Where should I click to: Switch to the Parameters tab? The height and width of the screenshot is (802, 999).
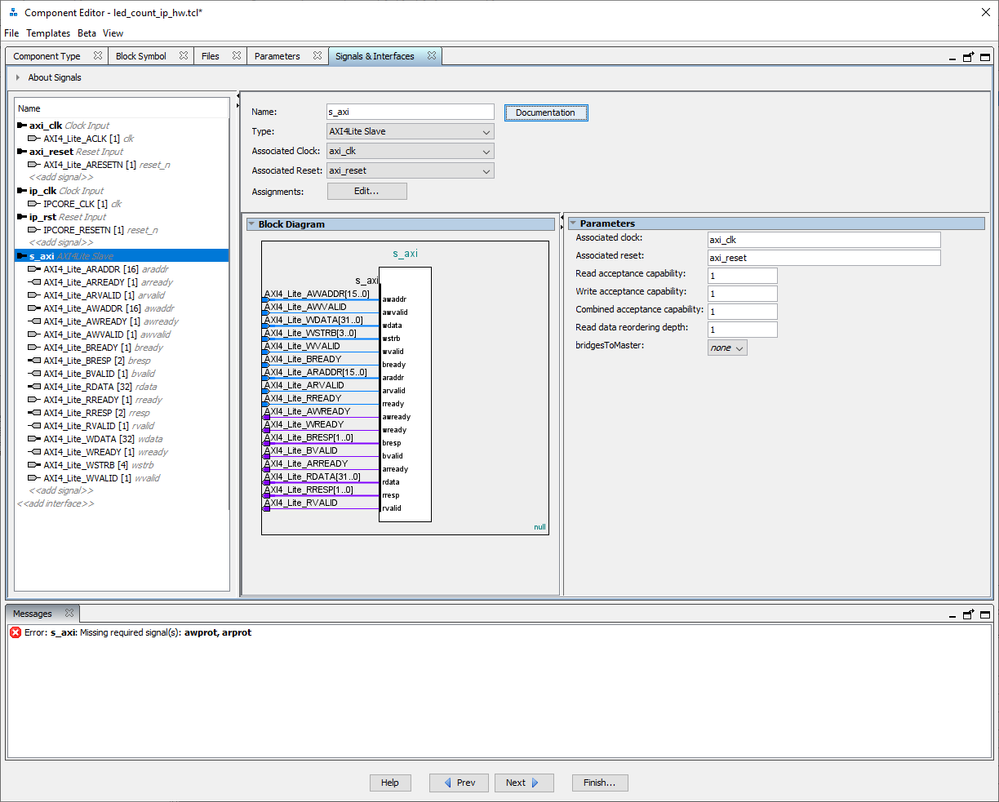coord(277,57)
